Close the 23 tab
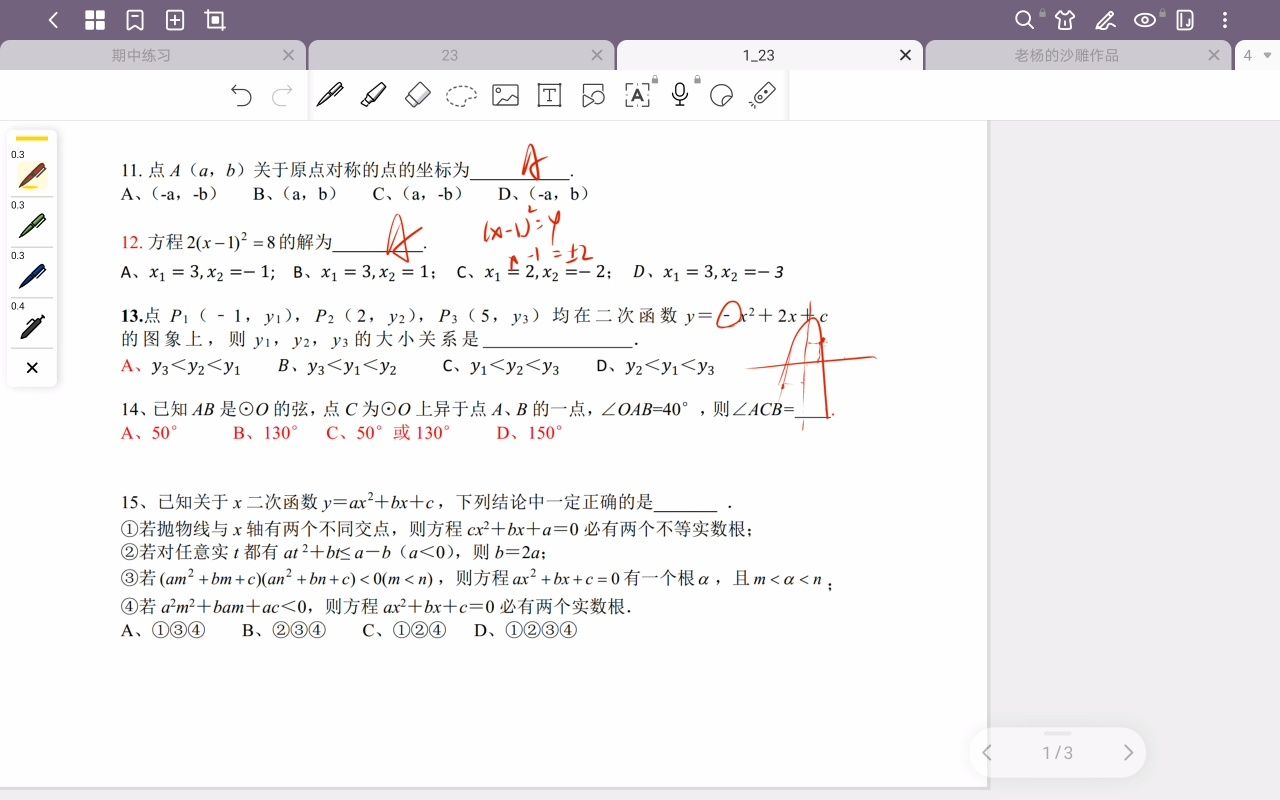The width and height of the screenshot is (1280, 800). (597, 56)
